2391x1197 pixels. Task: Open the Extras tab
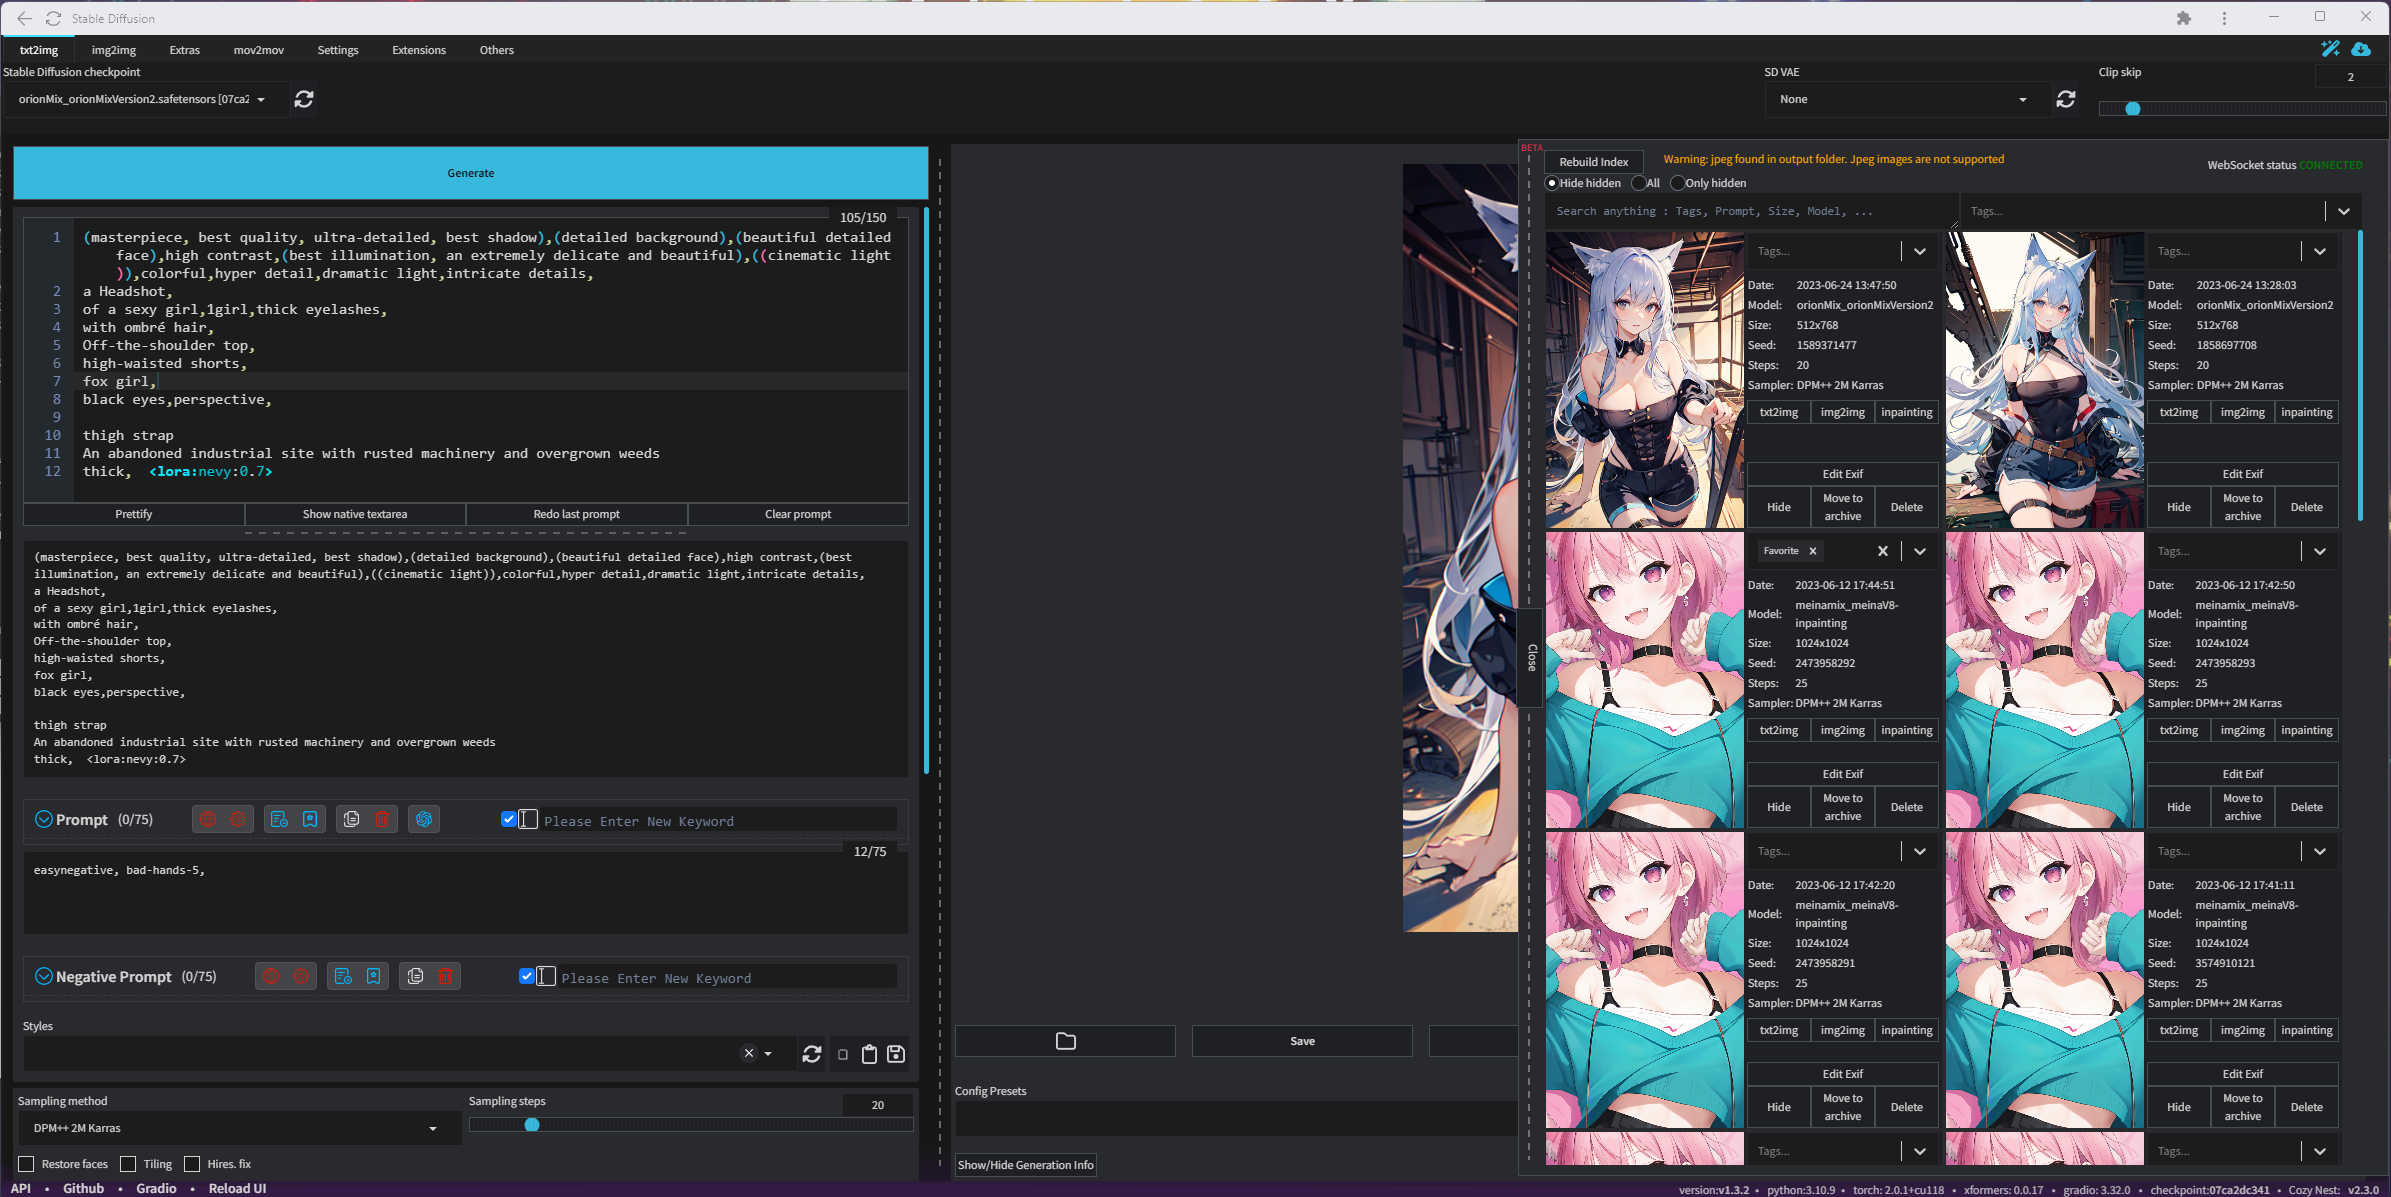pyautogui.click(x=184, y=50)
